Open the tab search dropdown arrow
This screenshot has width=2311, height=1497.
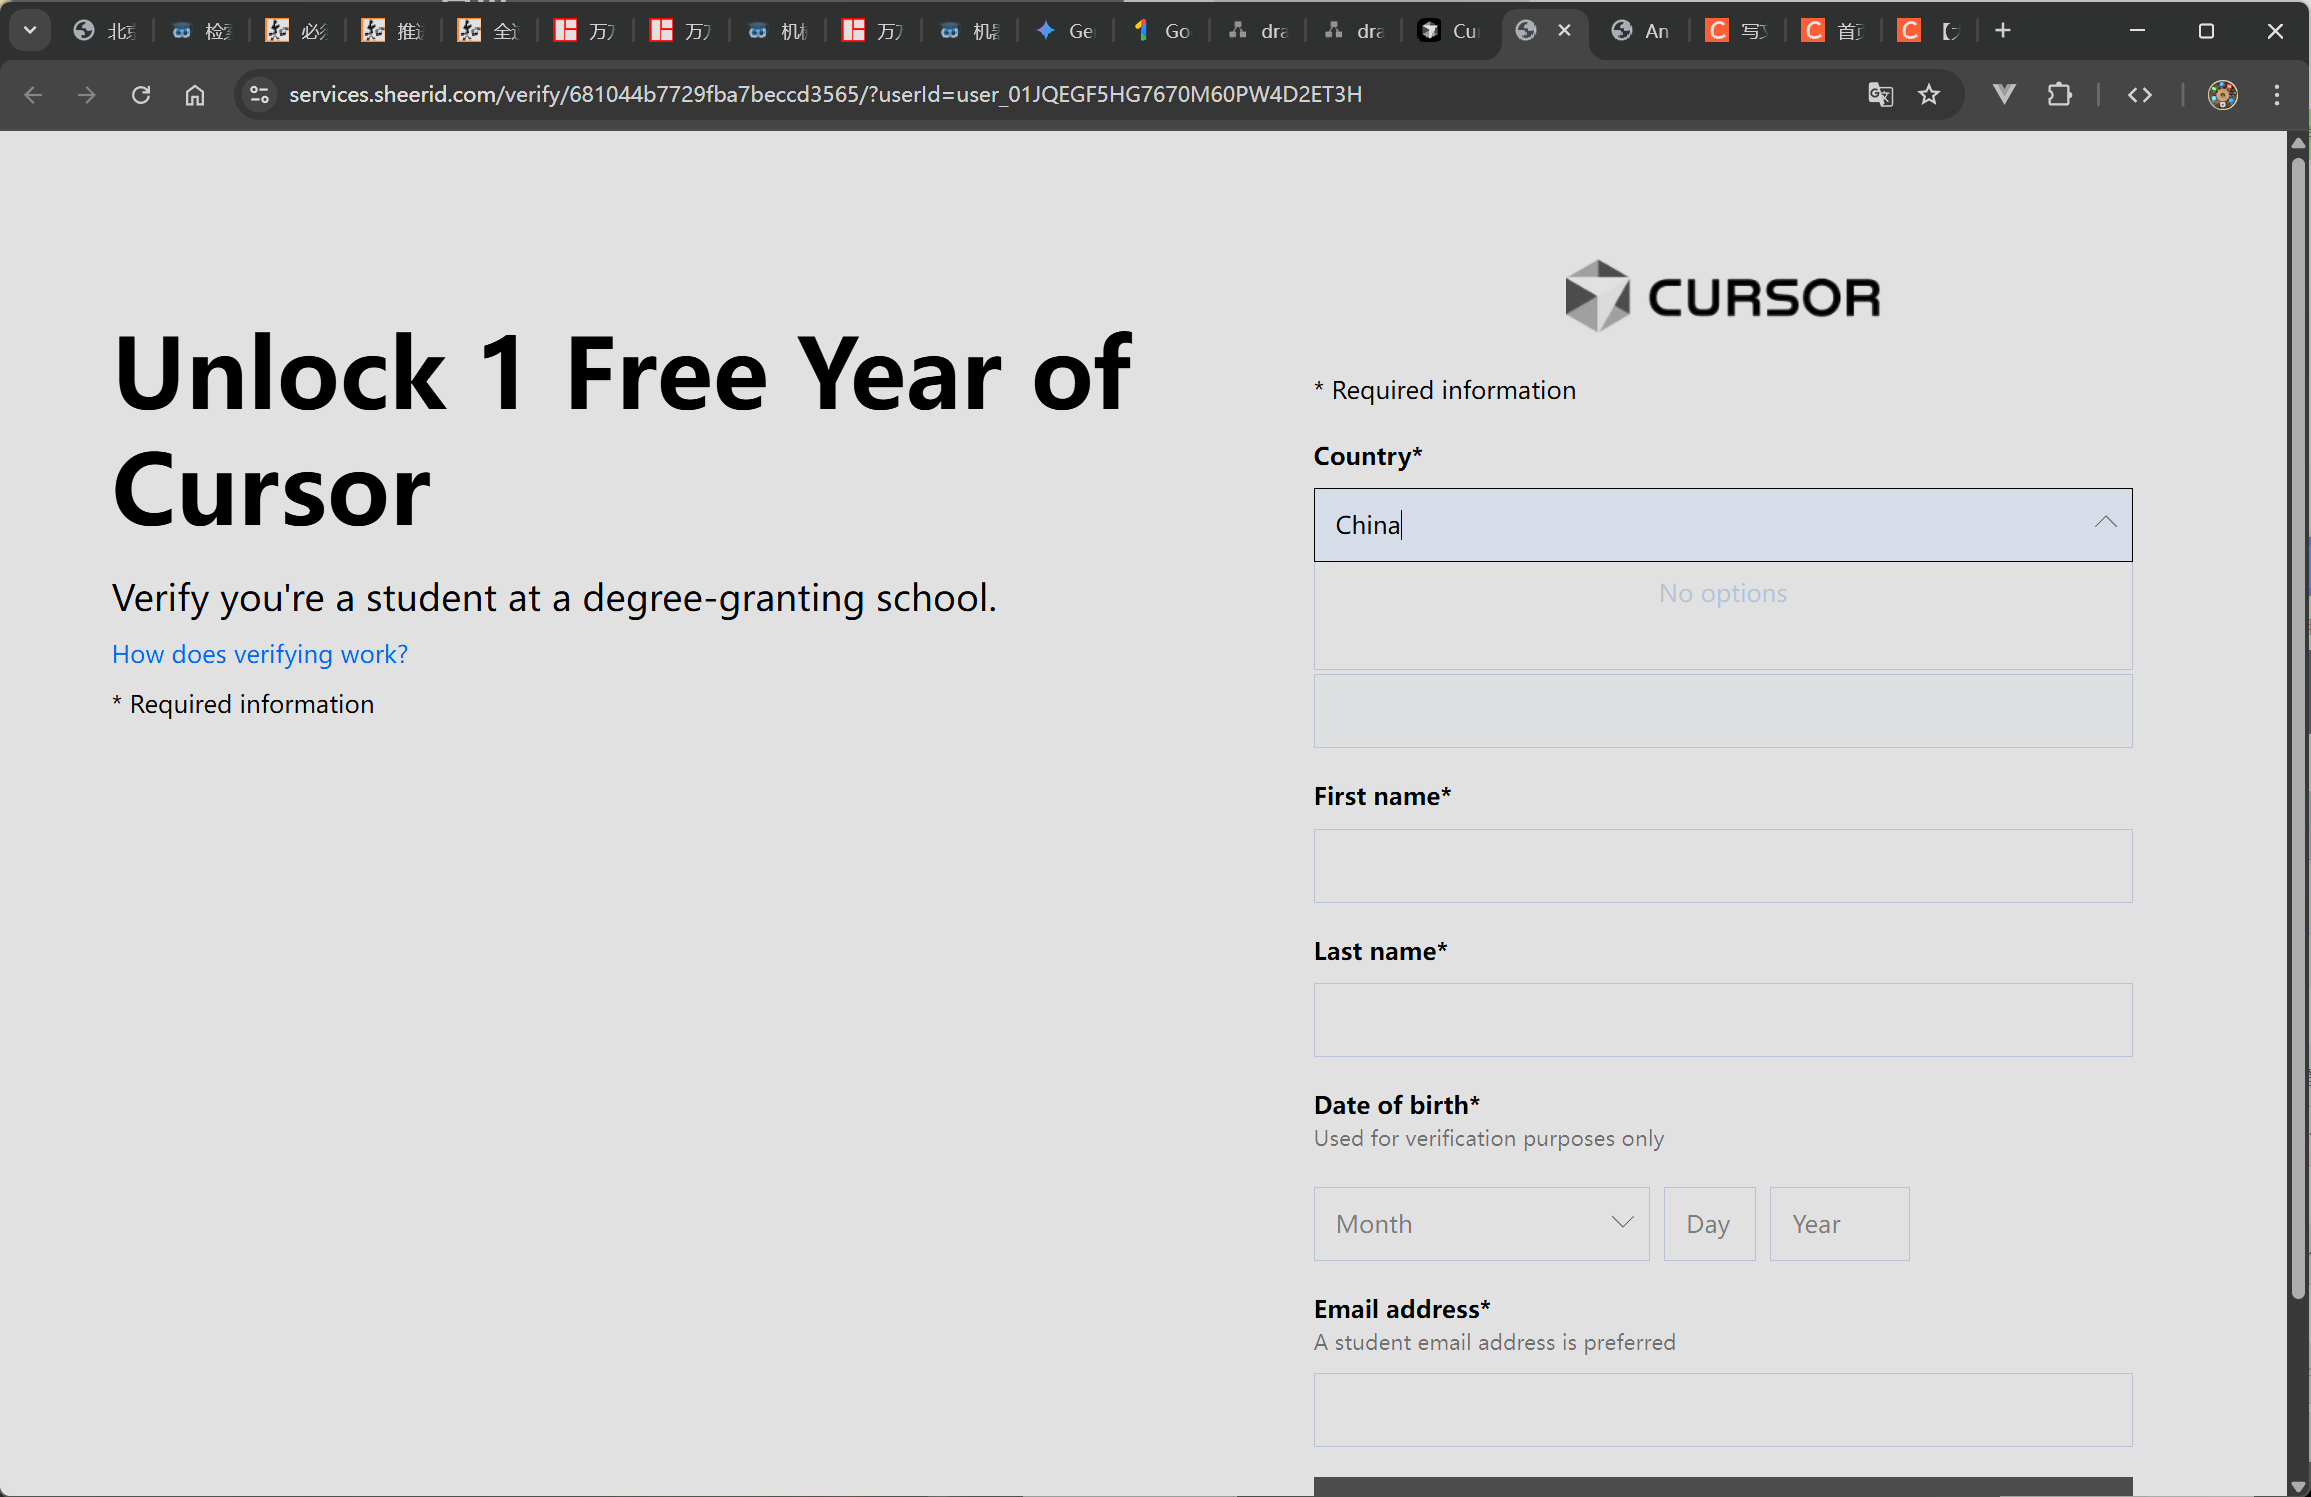(x=30, y=31)
